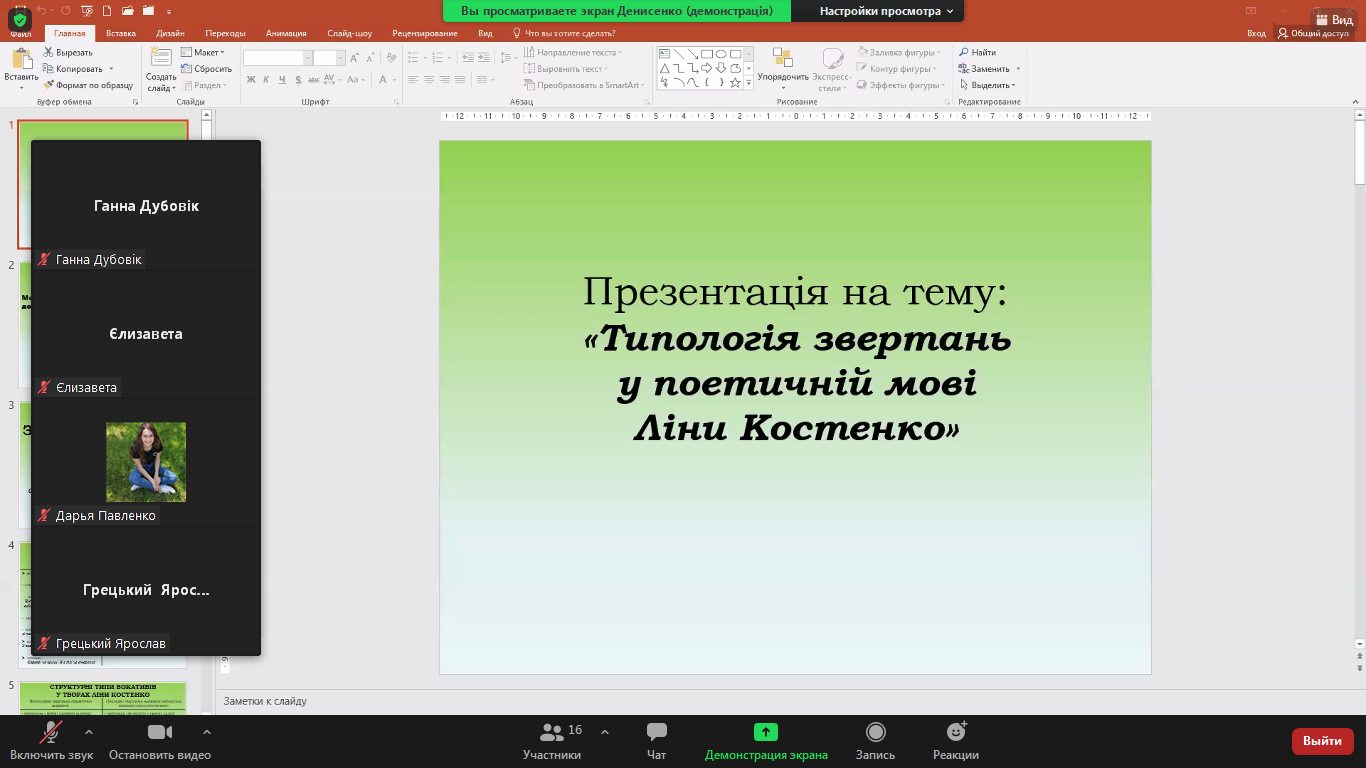This screenshot has width=1366, height=768.
Task: Open Участники participants panel
Action: tap(552, 741)
